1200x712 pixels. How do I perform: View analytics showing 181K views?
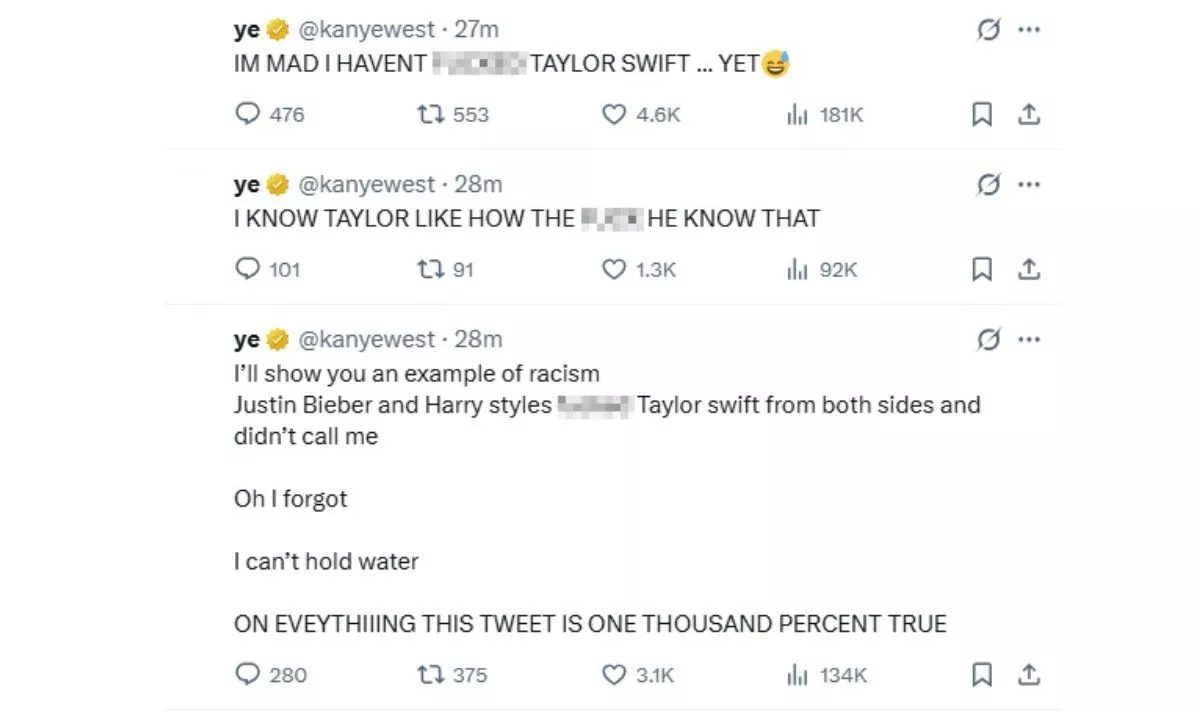[x=797, y=115]
